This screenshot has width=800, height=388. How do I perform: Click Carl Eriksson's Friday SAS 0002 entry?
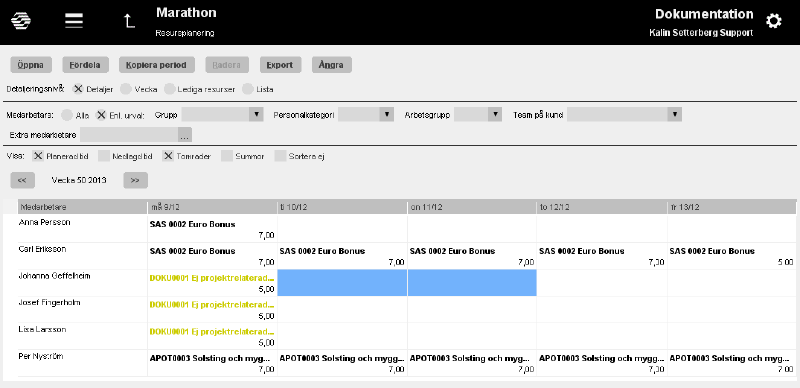pyautogui.click(x=732, y=256)
